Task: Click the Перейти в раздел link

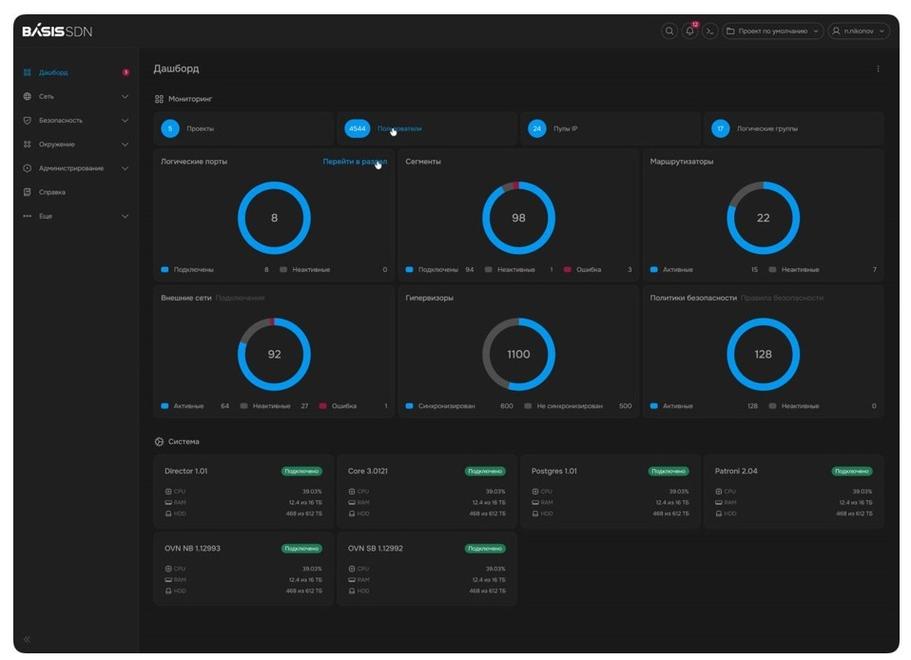Action: tap(354, 162)
